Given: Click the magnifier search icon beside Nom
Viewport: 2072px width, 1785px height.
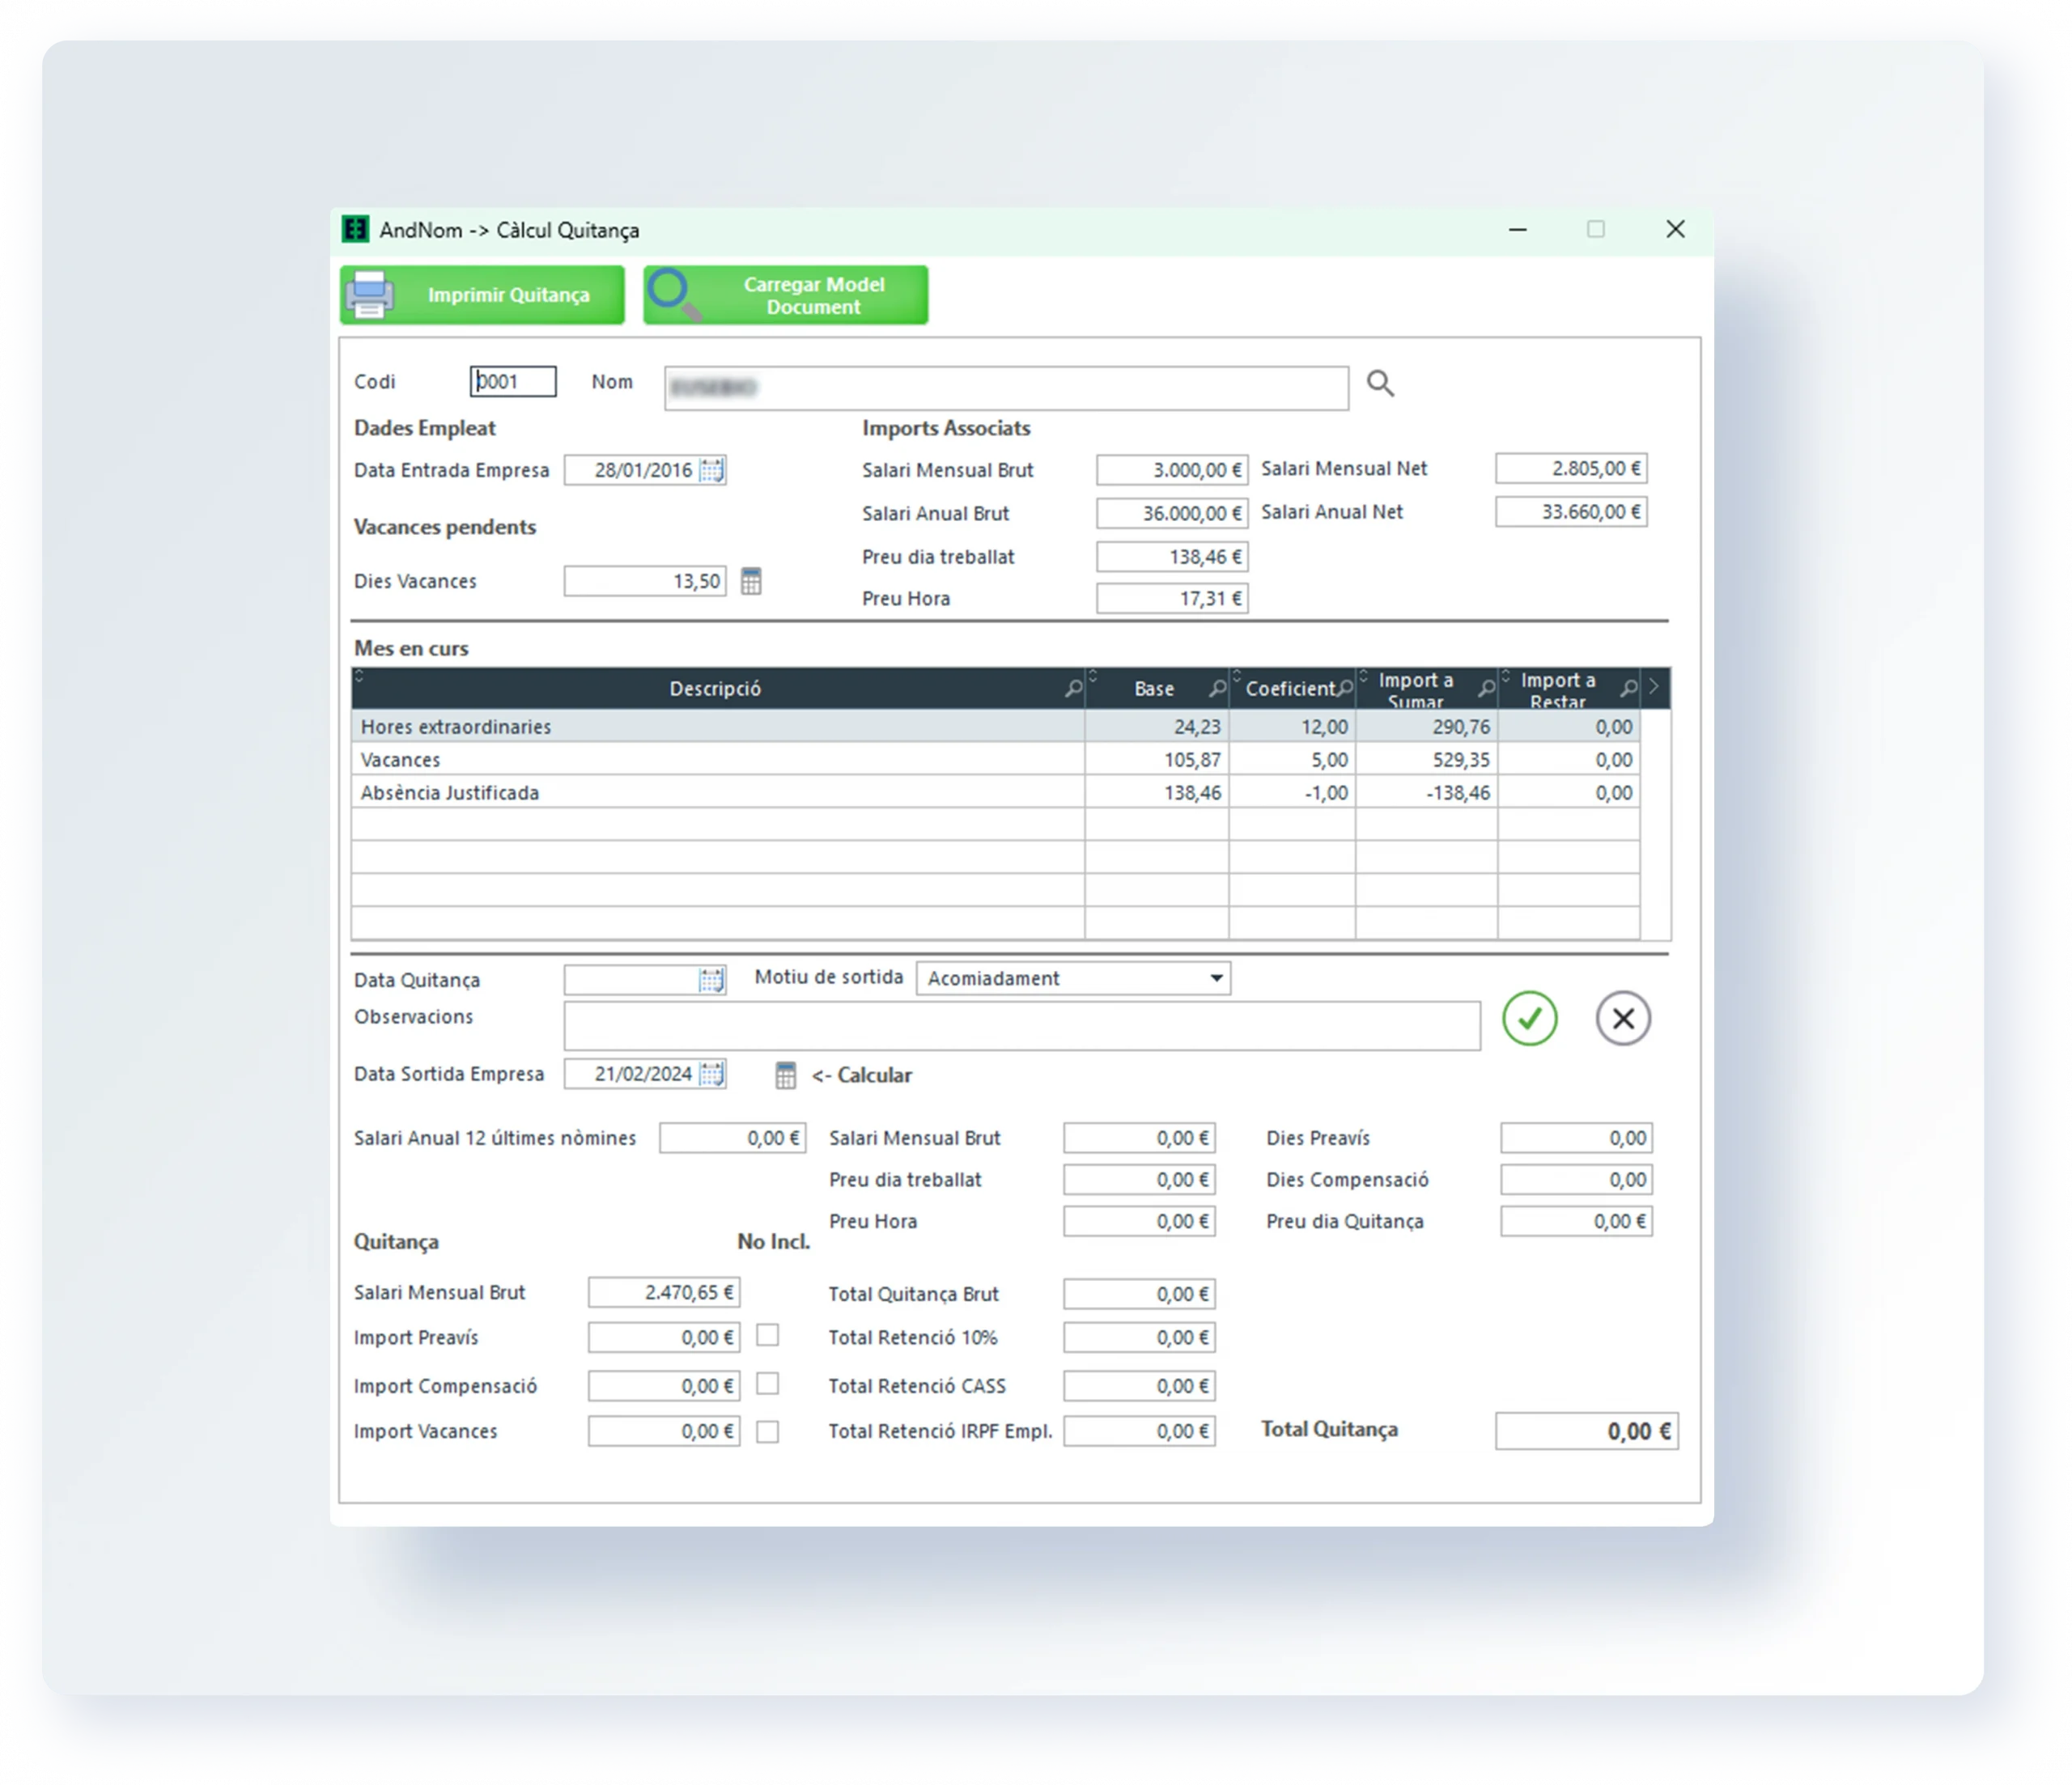Looking at the screenshot, I should pos(1380,383).
